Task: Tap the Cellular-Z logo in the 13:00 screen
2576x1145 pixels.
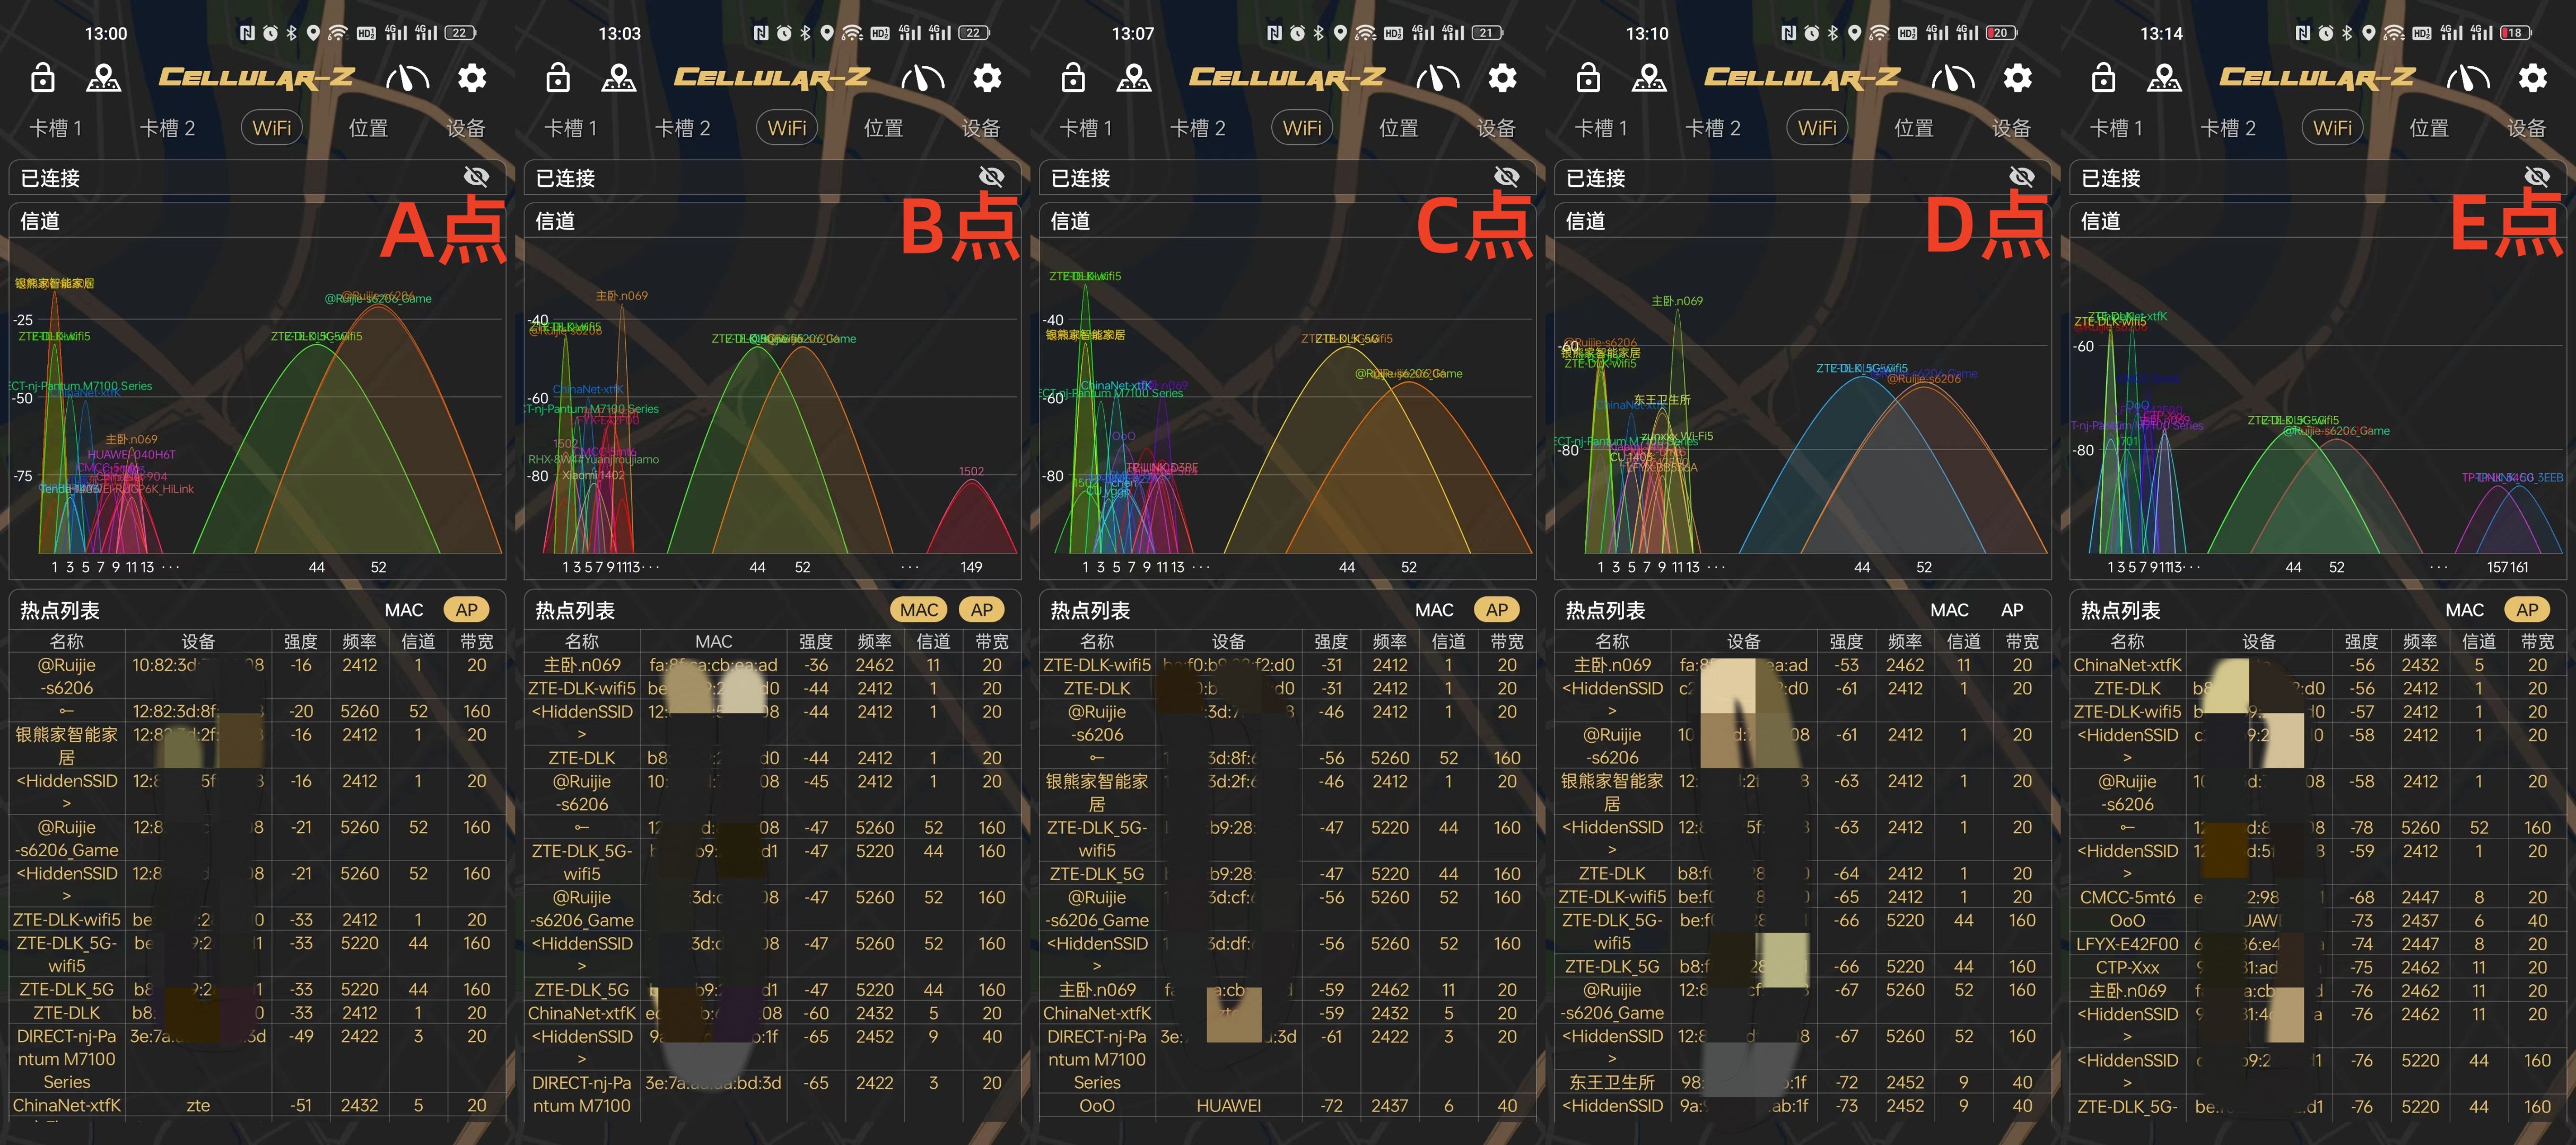Action: point(256,77)
